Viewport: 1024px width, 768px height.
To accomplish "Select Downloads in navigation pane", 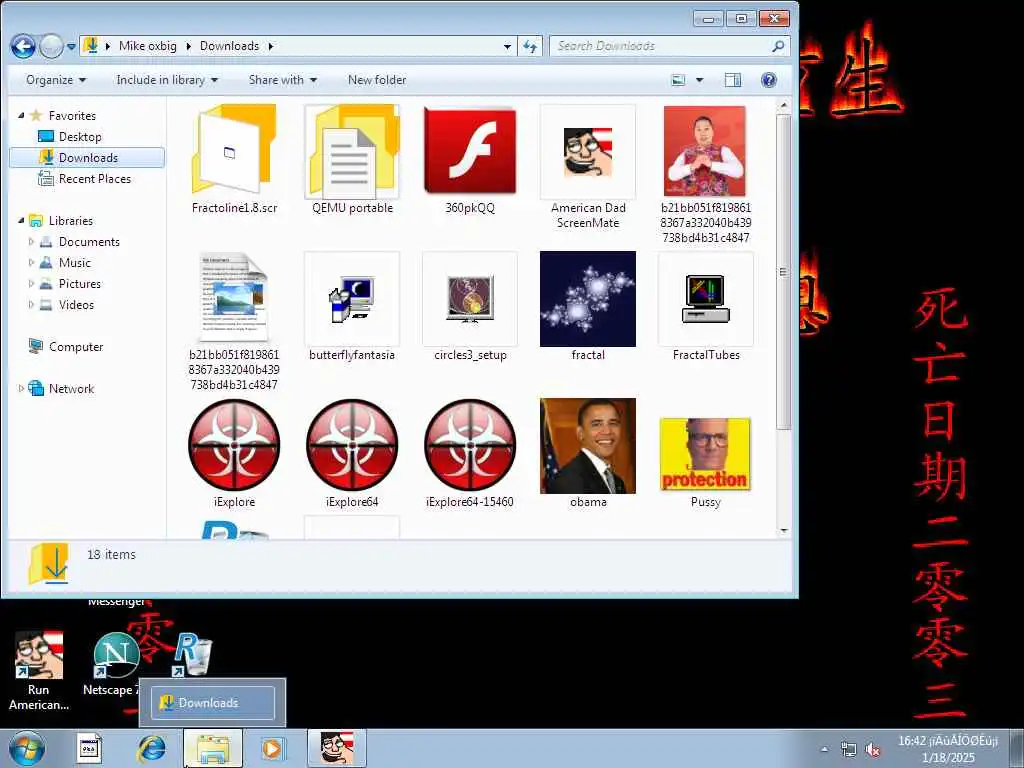I will (x=88, y=157).
